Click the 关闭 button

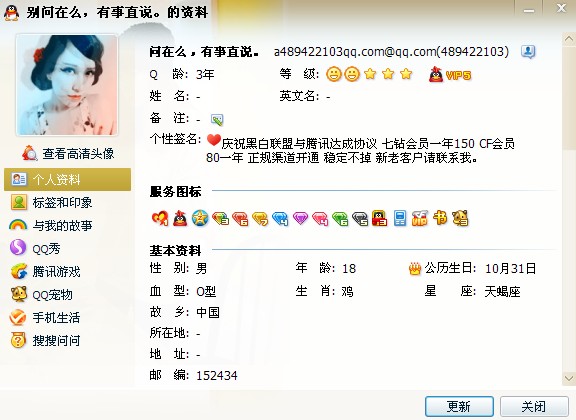(534, 406)
